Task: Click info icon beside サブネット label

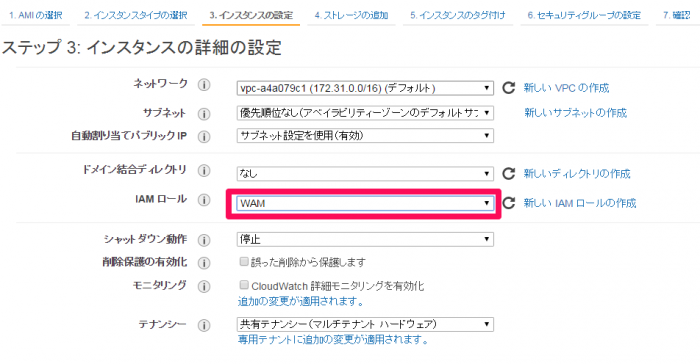Action: pos(204,114)
